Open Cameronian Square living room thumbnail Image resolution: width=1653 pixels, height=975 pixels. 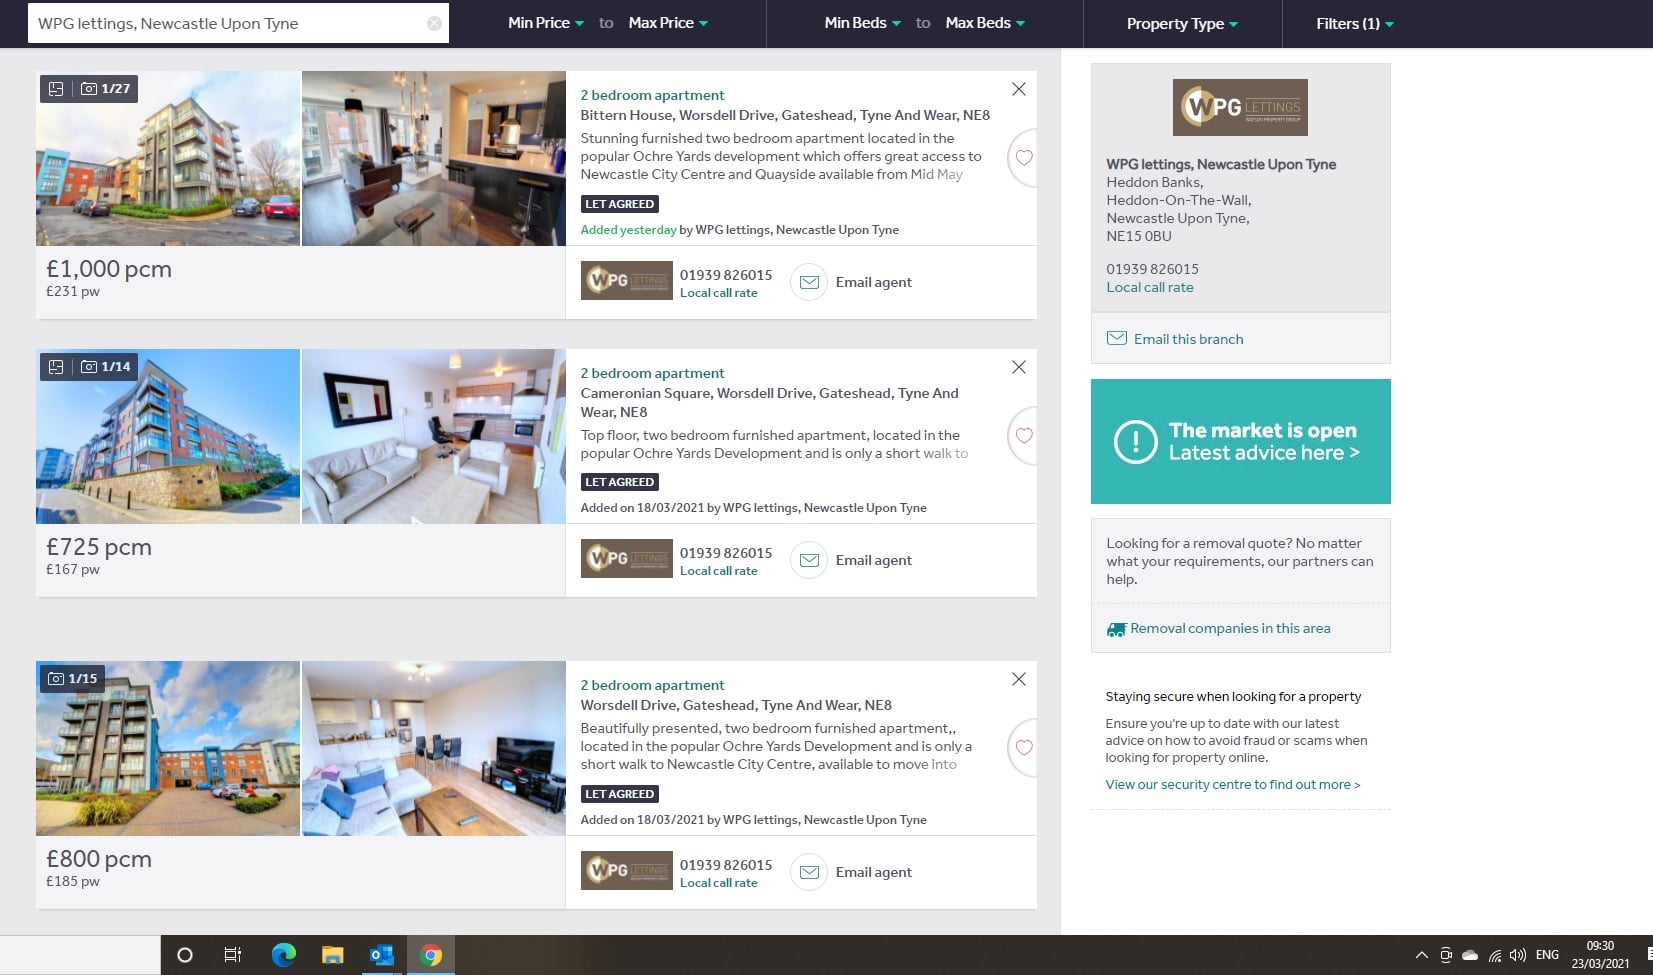(434, 436)
